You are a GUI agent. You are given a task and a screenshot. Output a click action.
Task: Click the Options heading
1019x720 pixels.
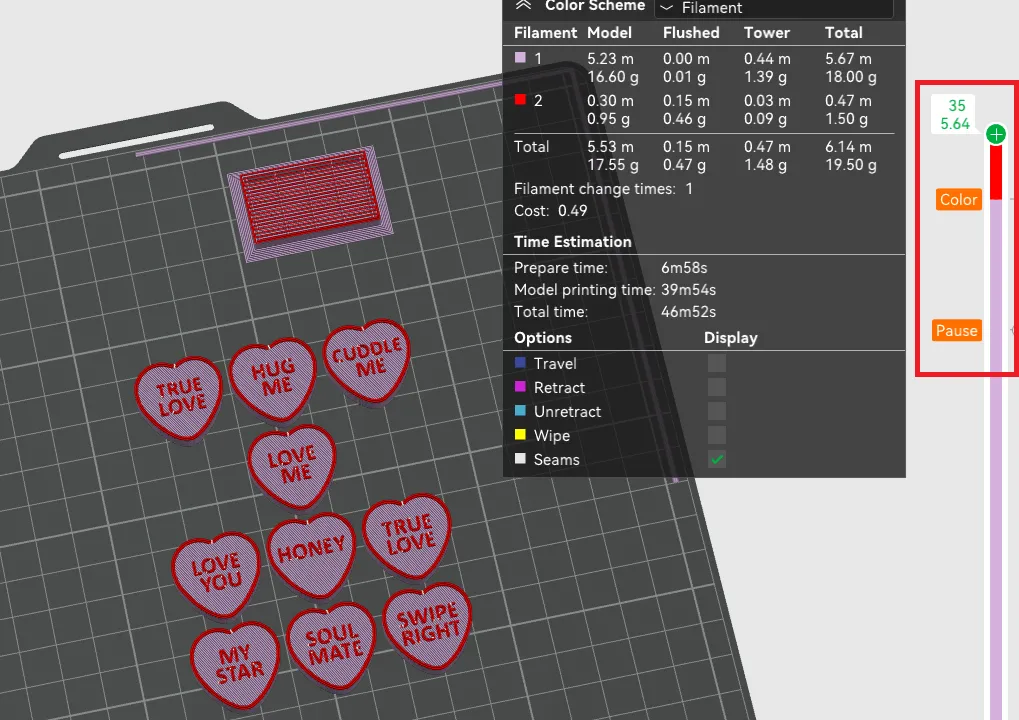pos(543,338)
